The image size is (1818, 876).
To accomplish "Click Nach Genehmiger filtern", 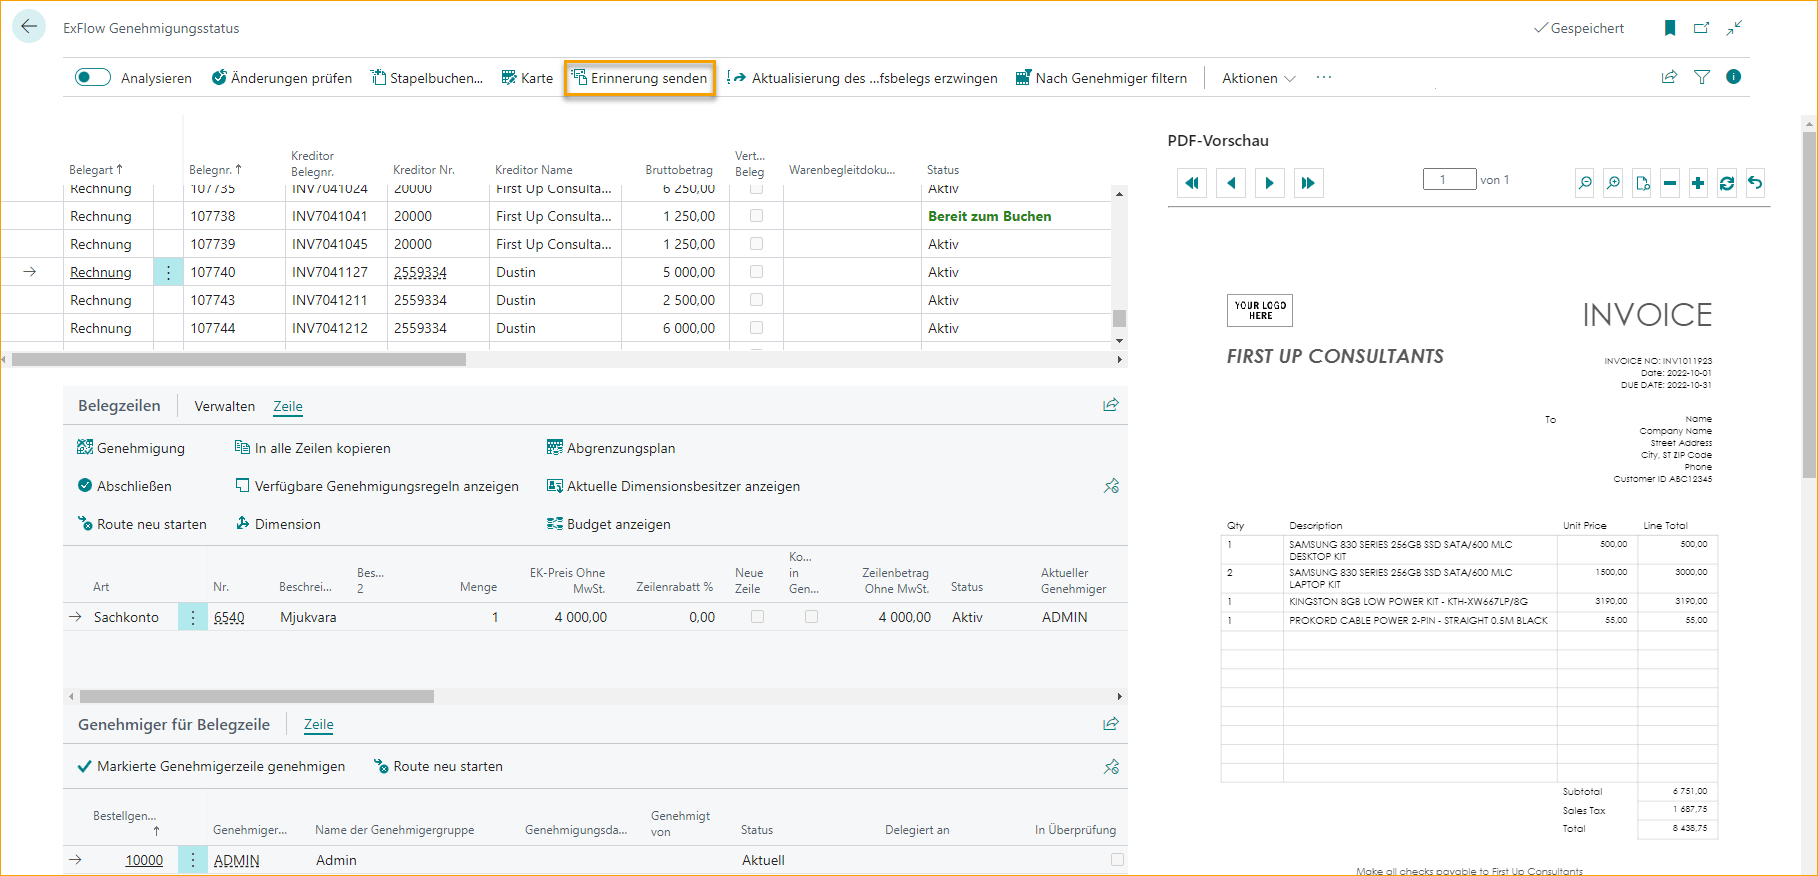I will pos(1101,78).
